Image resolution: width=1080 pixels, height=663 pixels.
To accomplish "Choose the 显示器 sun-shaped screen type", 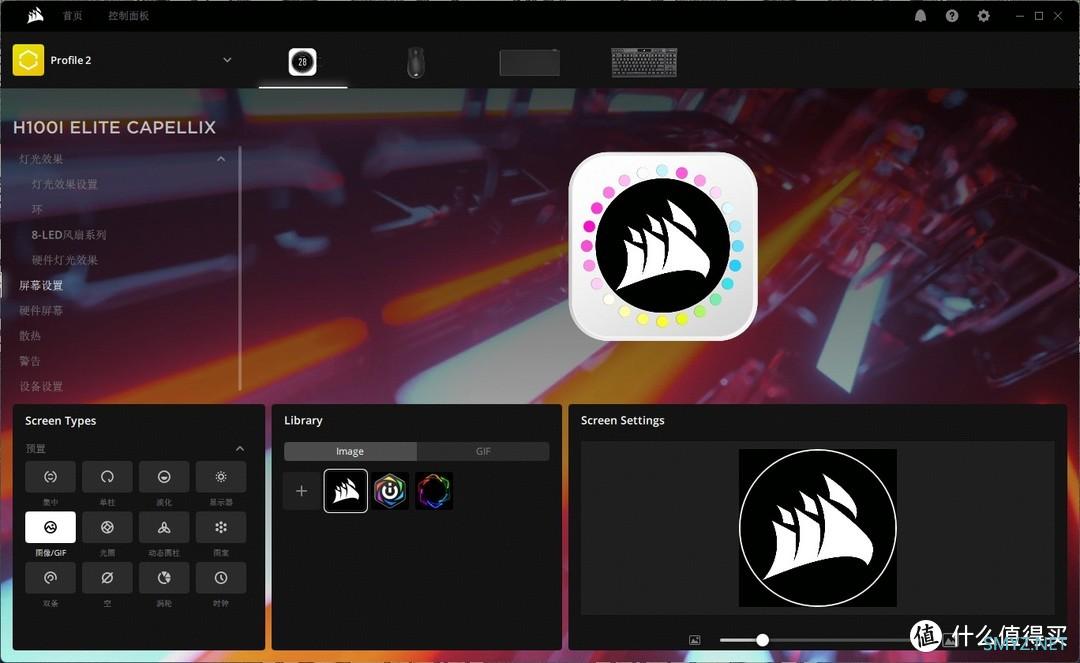I will click(x=220, y=476).
